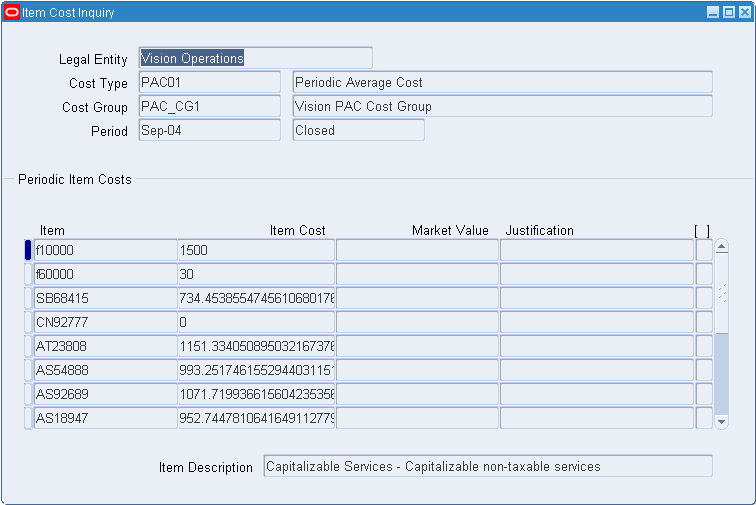Image resolution: width=756 pixels, height=505 pixels.
Task: Click item cost starting 734.4538
Action: point(256,298)
